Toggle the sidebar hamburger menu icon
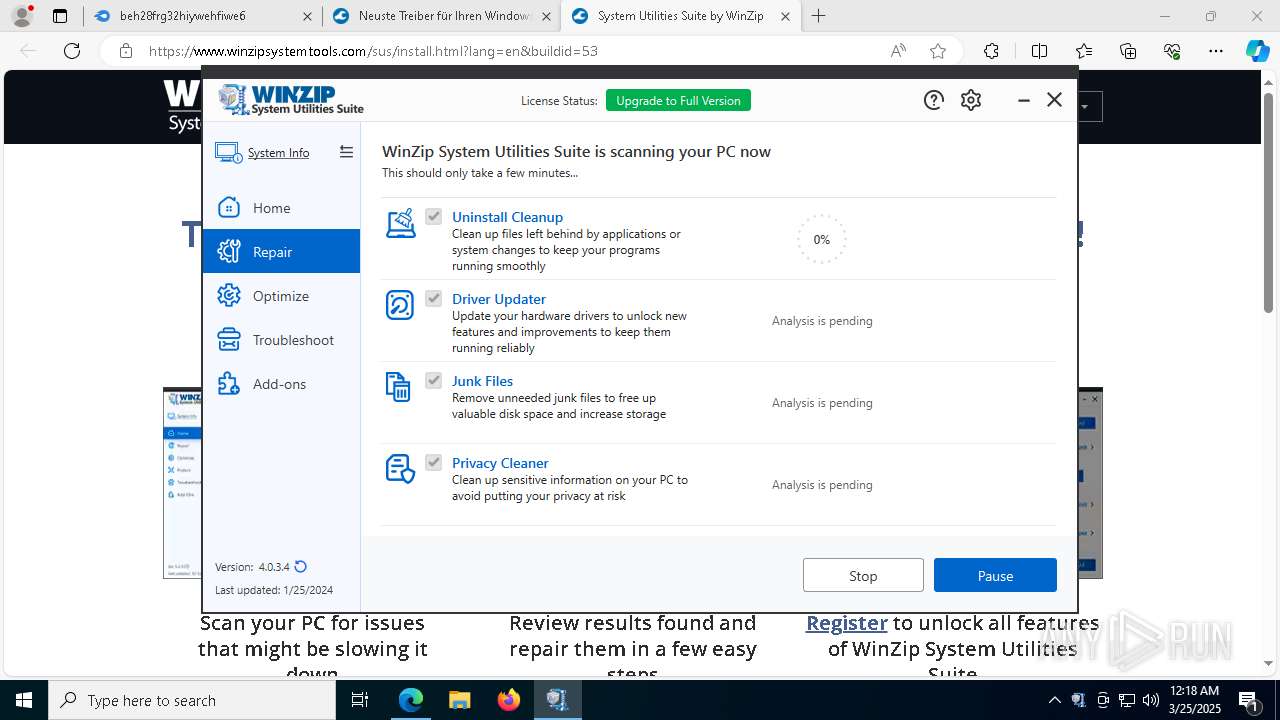 pyautogui.click(x=346, y=152)
